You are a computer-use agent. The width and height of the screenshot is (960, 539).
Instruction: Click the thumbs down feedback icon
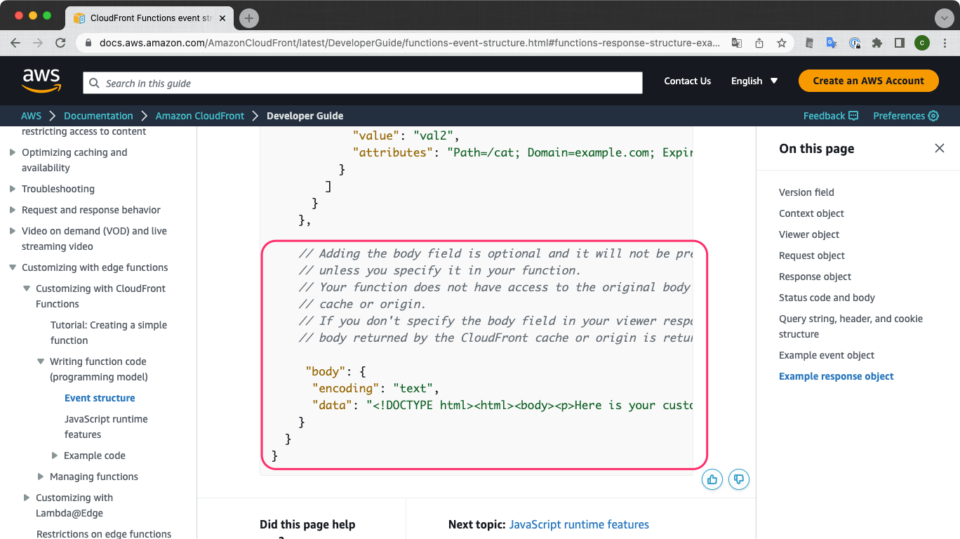(739, 480)
